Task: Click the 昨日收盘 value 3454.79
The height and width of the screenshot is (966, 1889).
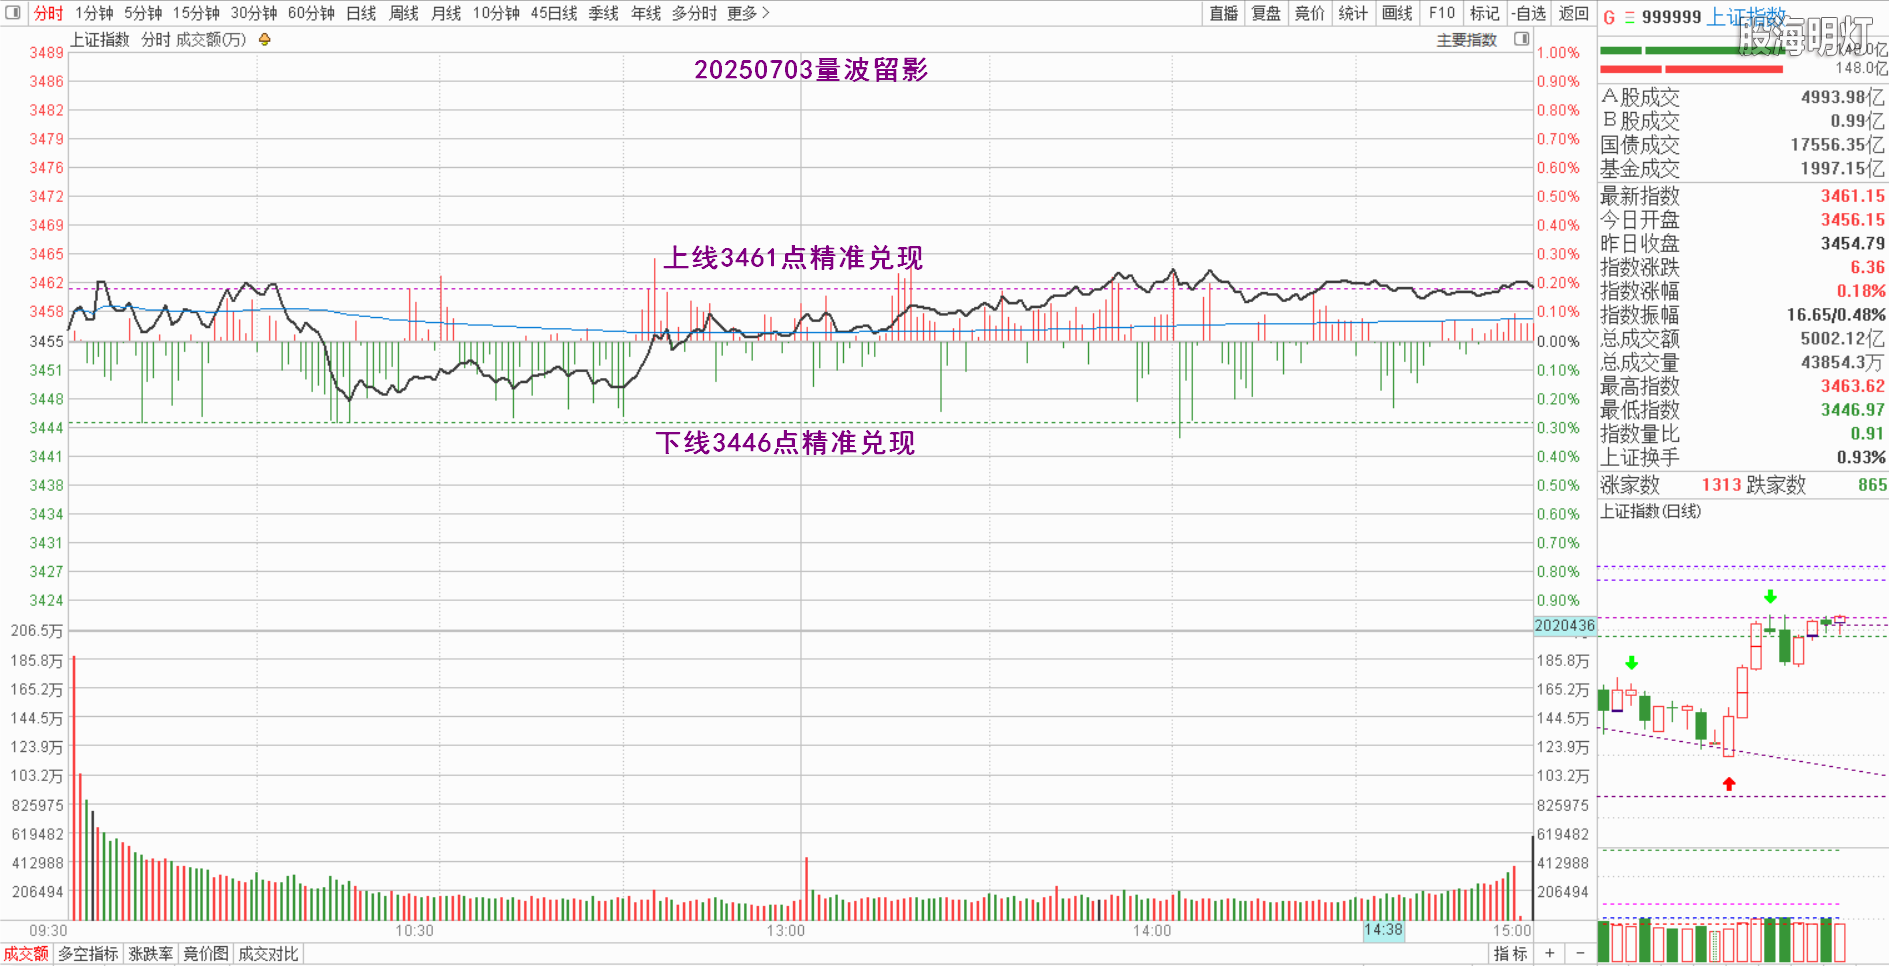Action: pos(1852,244)
